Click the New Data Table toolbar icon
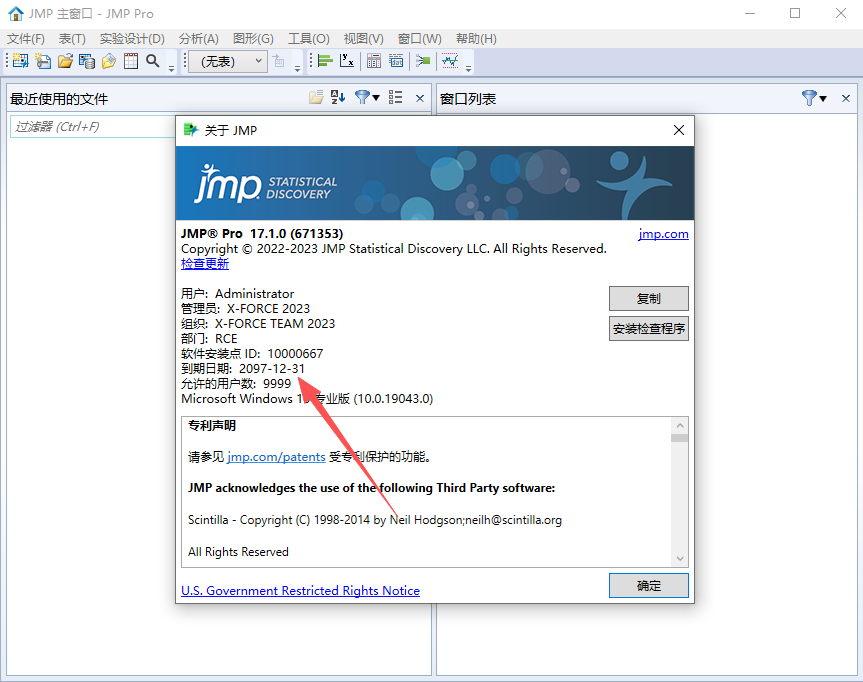The image size is (863, 682). pyautogui.click(x=20, y=61)
